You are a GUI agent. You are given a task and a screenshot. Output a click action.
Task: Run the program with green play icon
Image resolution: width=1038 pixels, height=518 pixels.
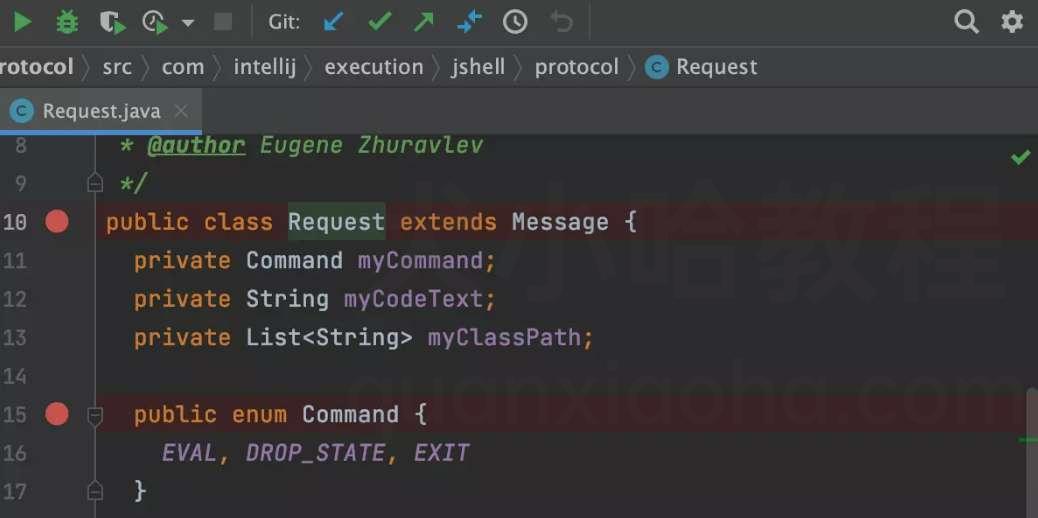coord(23,23)
